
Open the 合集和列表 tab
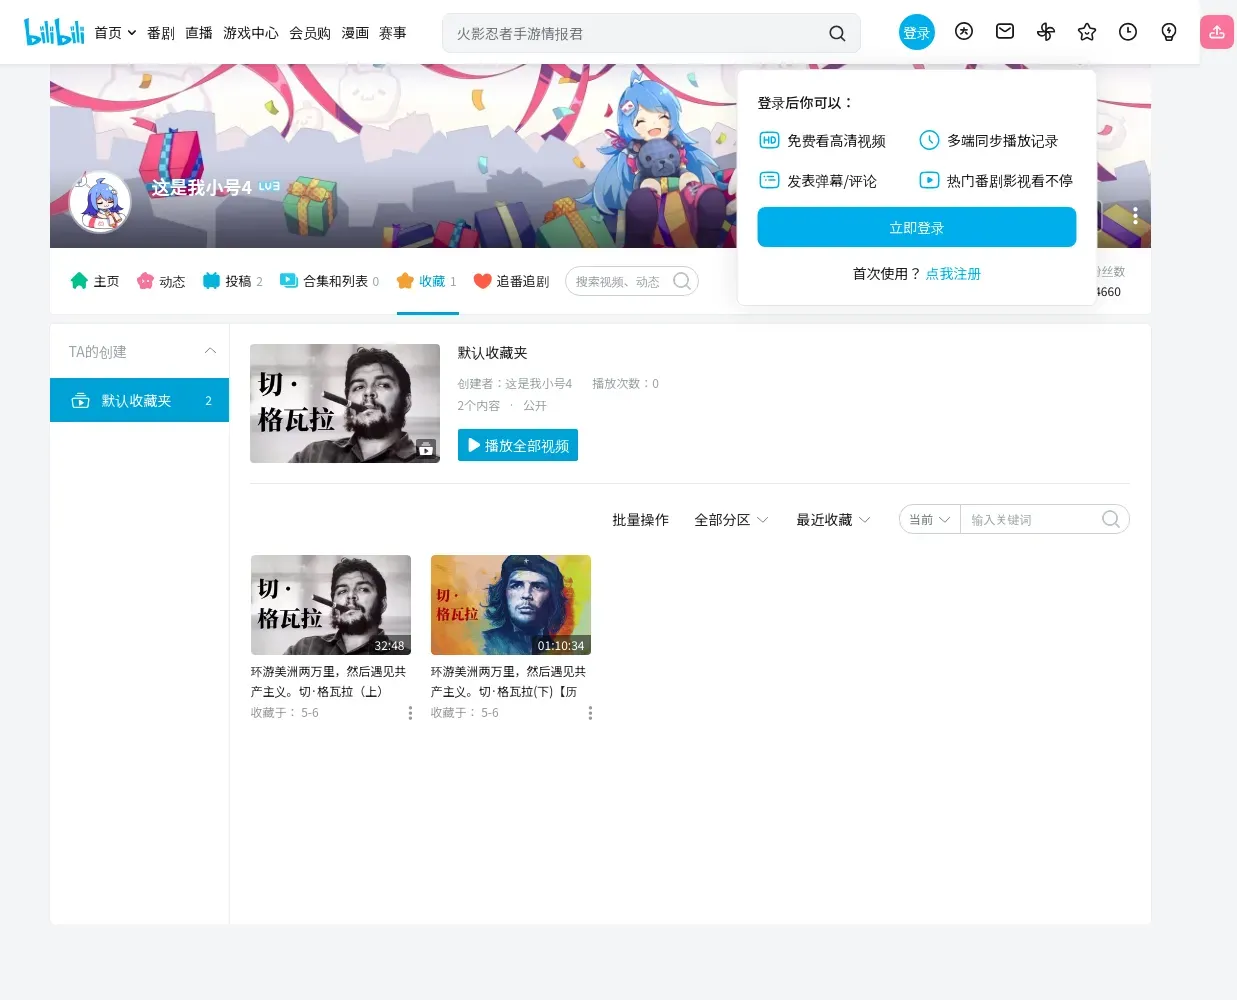point(329,281)
